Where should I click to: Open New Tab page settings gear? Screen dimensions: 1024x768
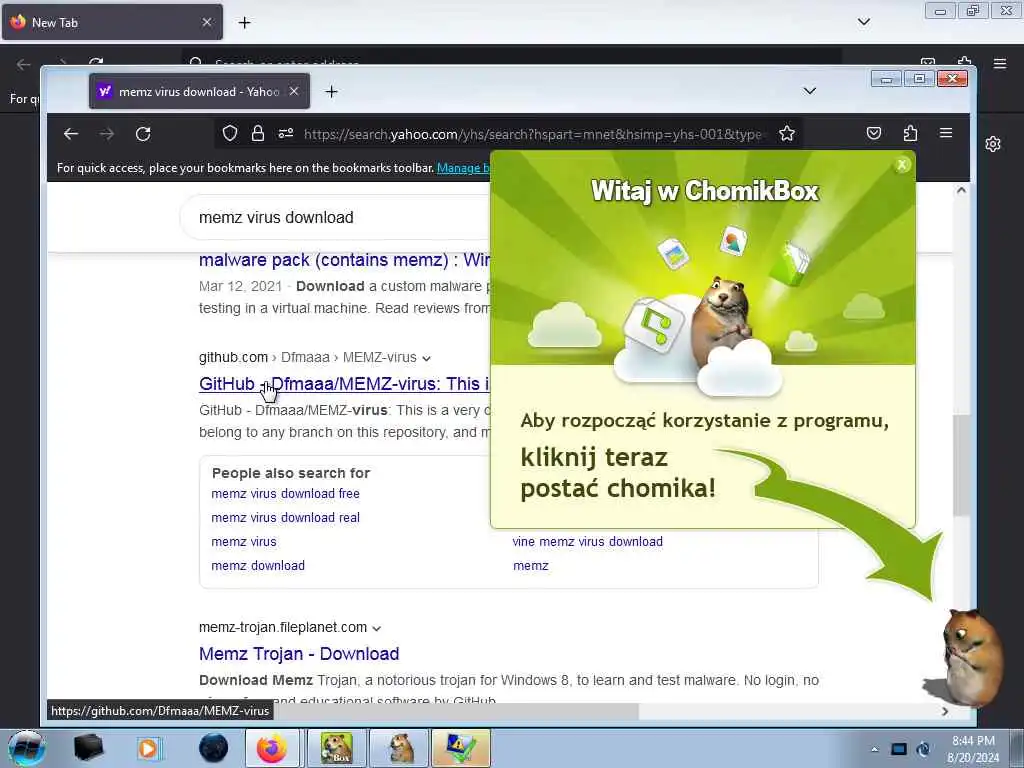[x=993, y=144]
